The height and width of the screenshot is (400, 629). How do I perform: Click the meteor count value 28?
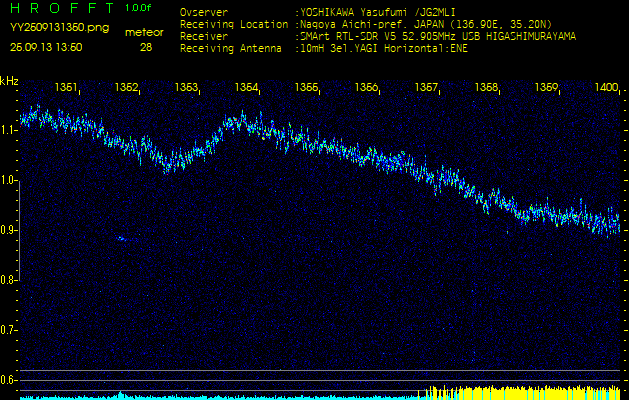[147, 47]
